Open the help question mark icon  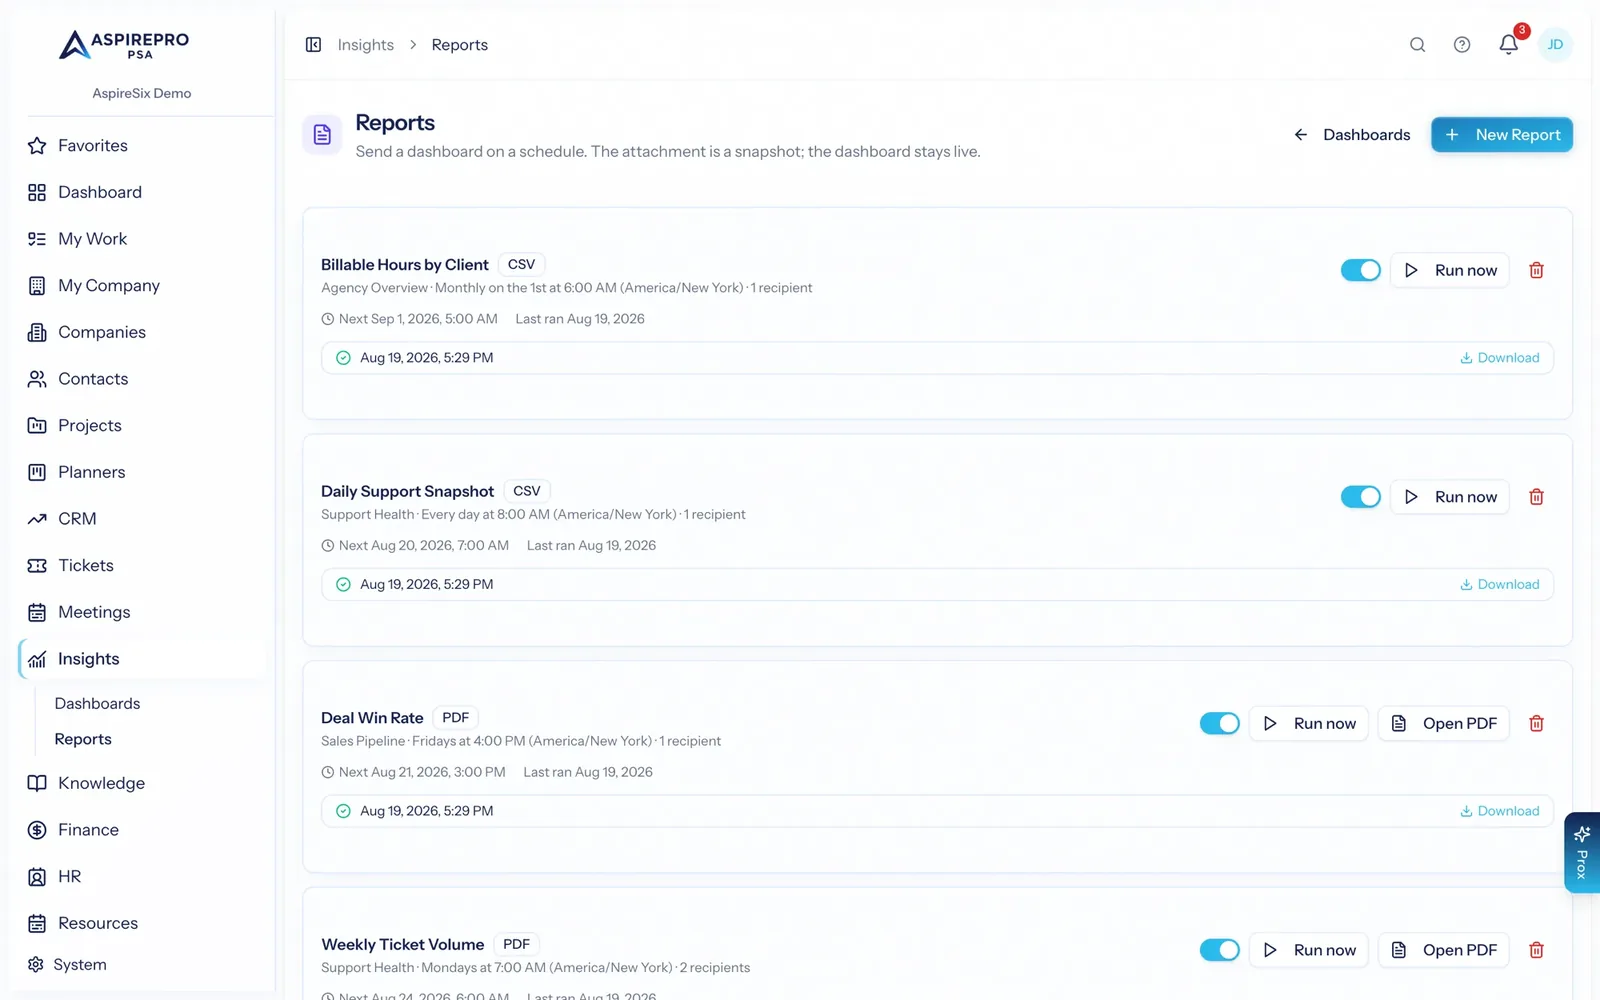(1462, 45)
